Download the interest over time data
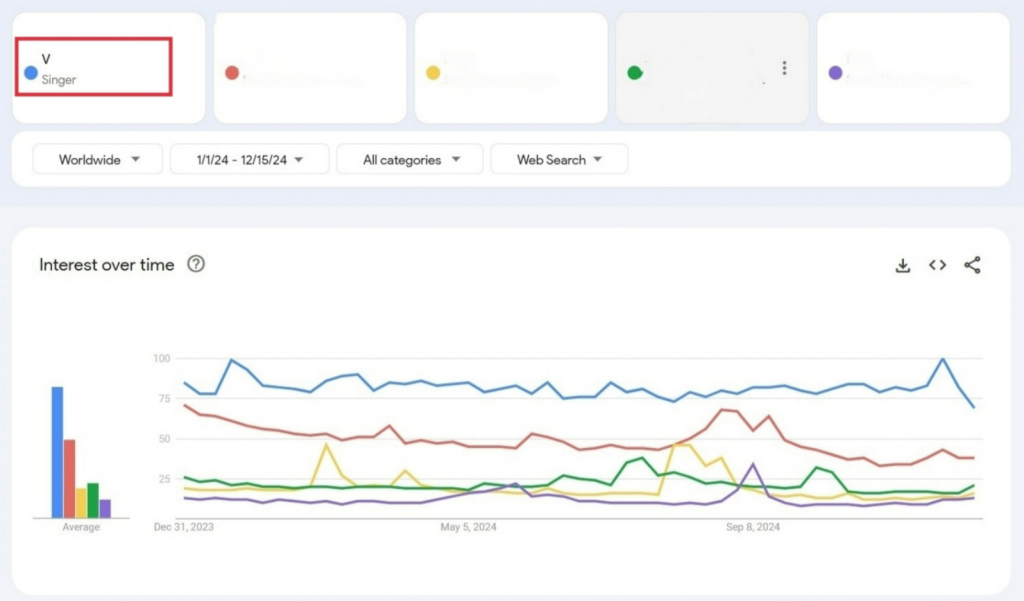The width and height of the screenshot is (1024, 601). [x=902, y=265]
